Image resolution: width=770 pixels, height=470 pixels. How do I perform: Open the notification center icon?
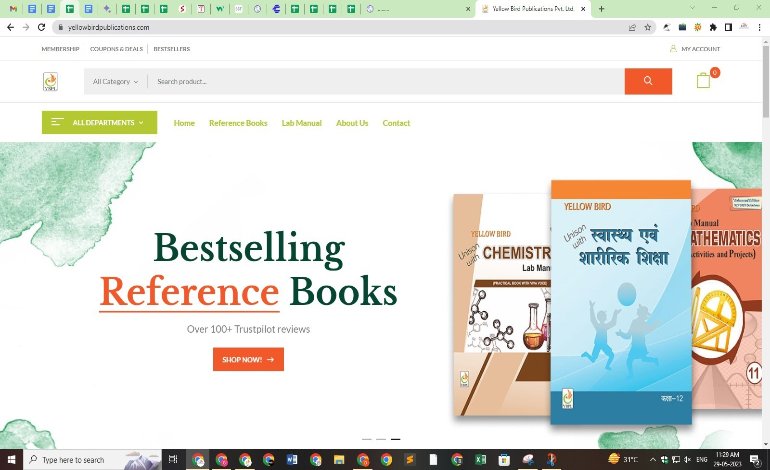[x=754, y=460]
